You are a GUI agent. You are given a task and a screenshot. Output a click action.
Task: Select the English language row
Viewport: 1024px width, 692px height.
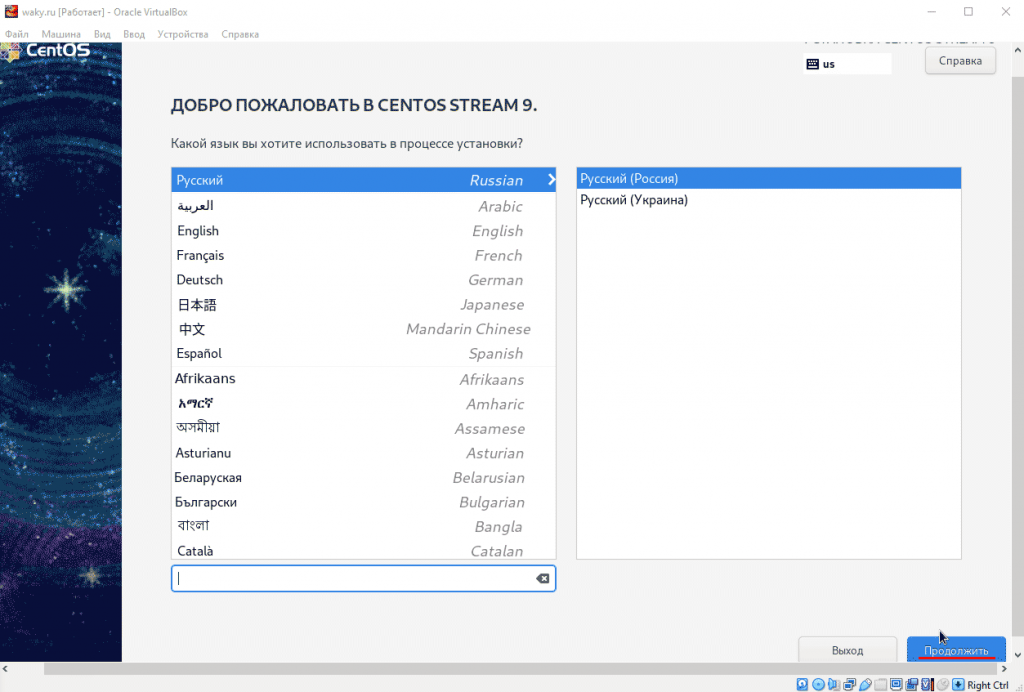pos(363,230)
